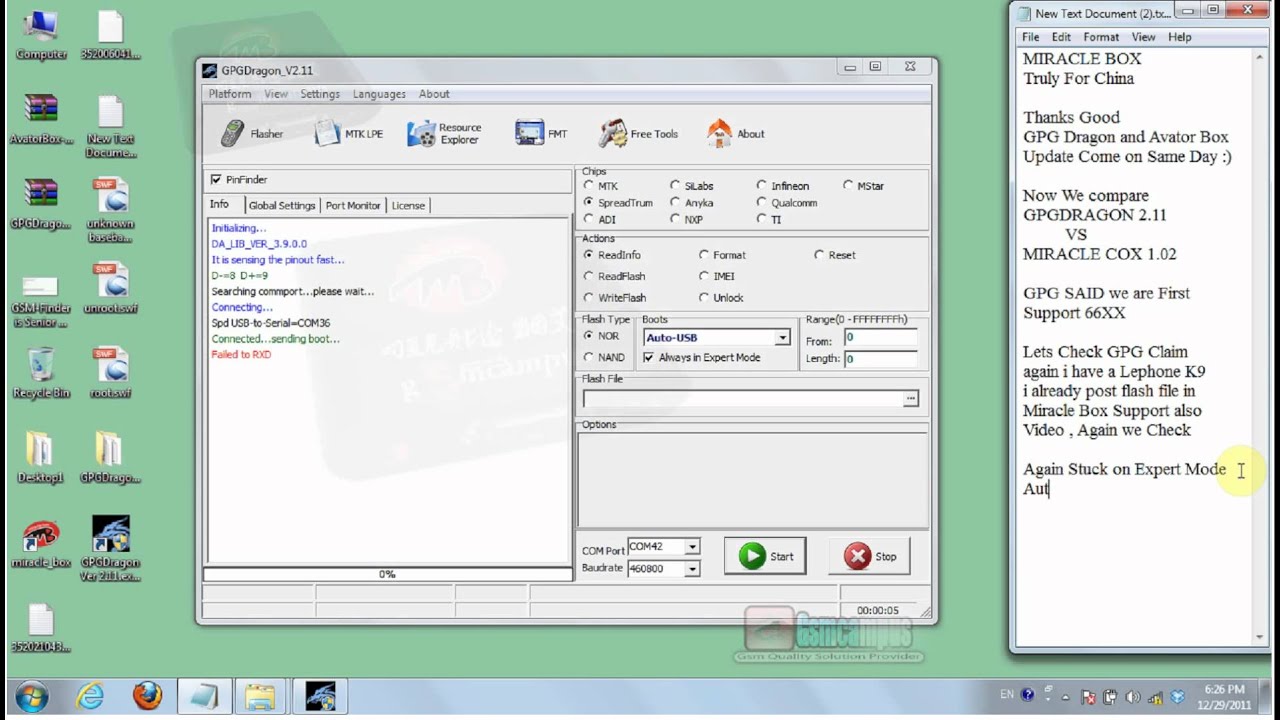The height and width of the screenshot is (720, 1280).
Task: Toggle Always in Expert Mode checkbox
Action: point(649,358)
